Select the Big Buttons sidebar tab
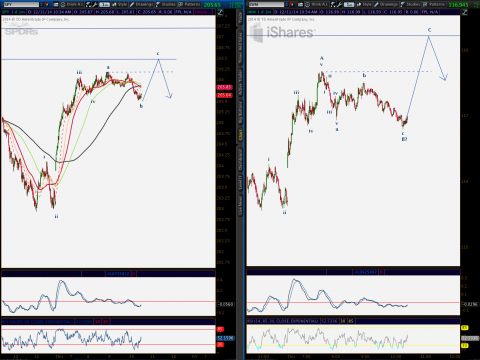 [x=240, y=113]
